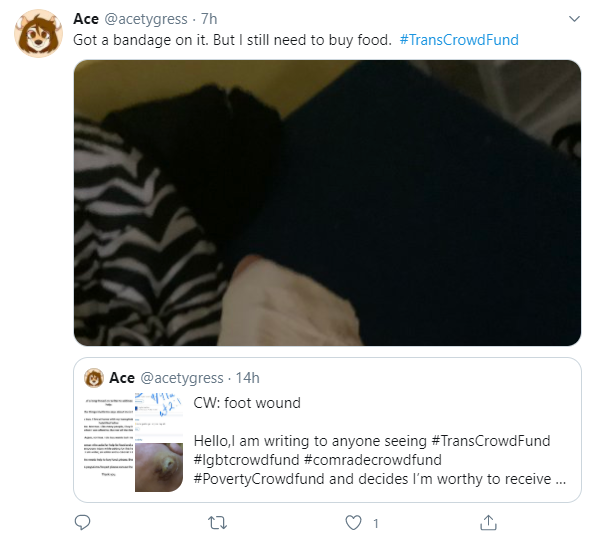The image size is (594, 540).
Task: Open the small avatar in the quoted tweet
Action: pyautogui.click(x=94, y=378)
